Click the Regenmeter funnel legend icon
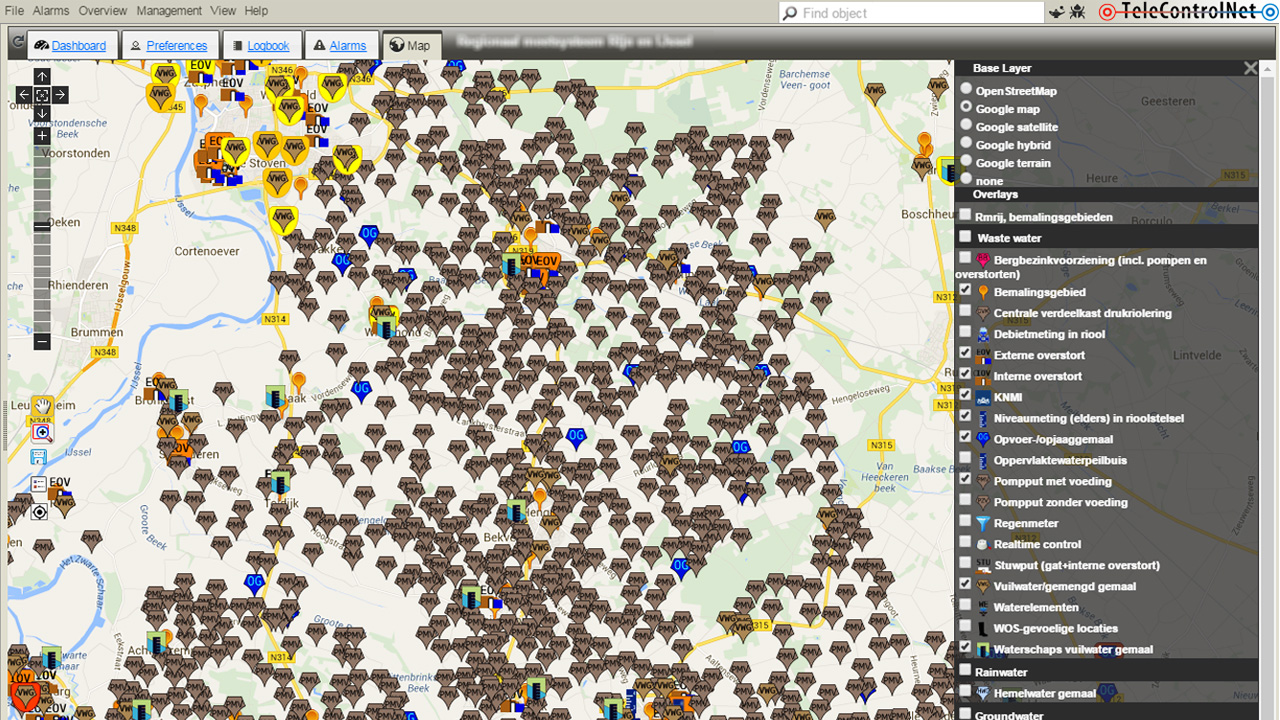Viewport: 1280px width, 720px height. [x=983, y=523]
